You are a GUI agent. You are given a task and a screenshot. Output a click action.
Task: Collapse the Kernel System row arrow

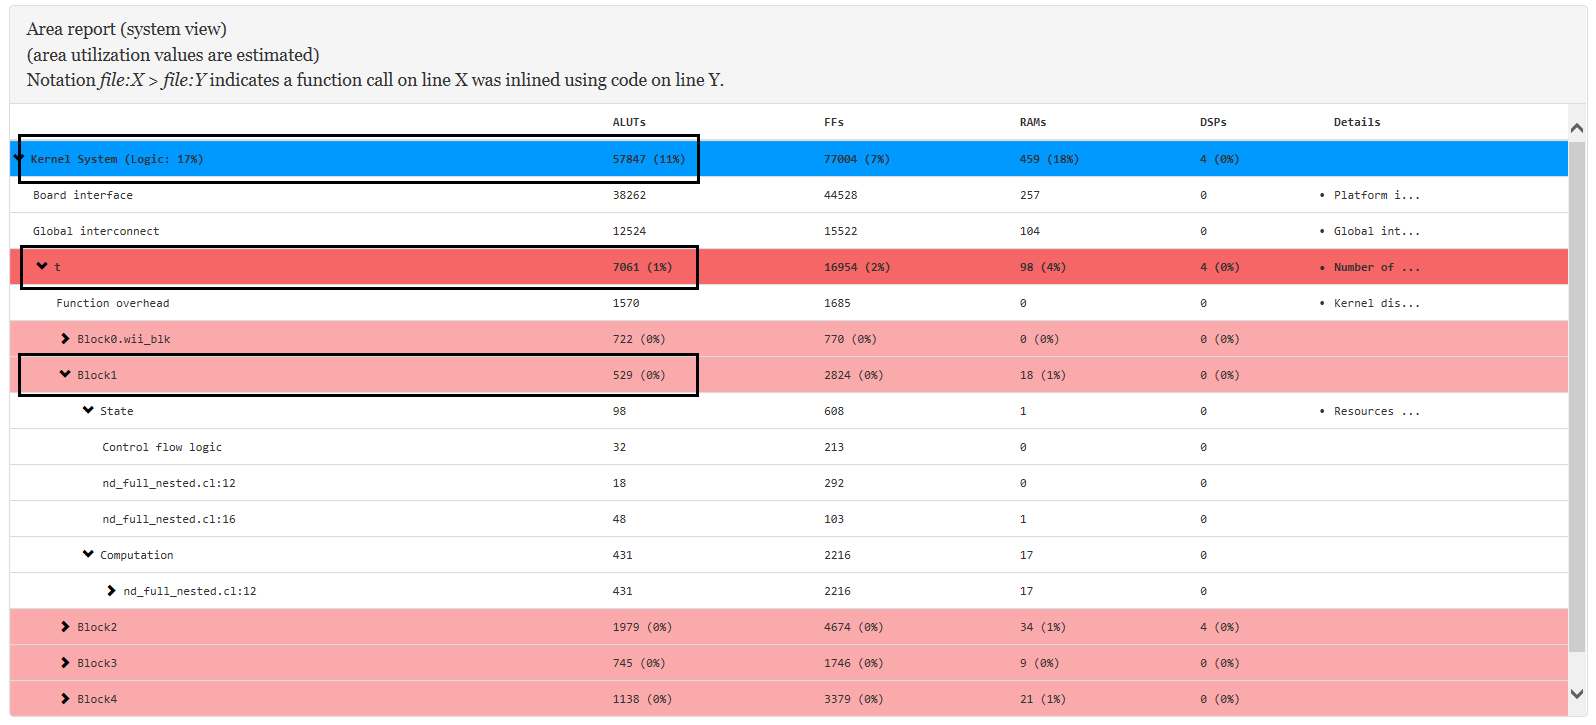tap(19, 158)
